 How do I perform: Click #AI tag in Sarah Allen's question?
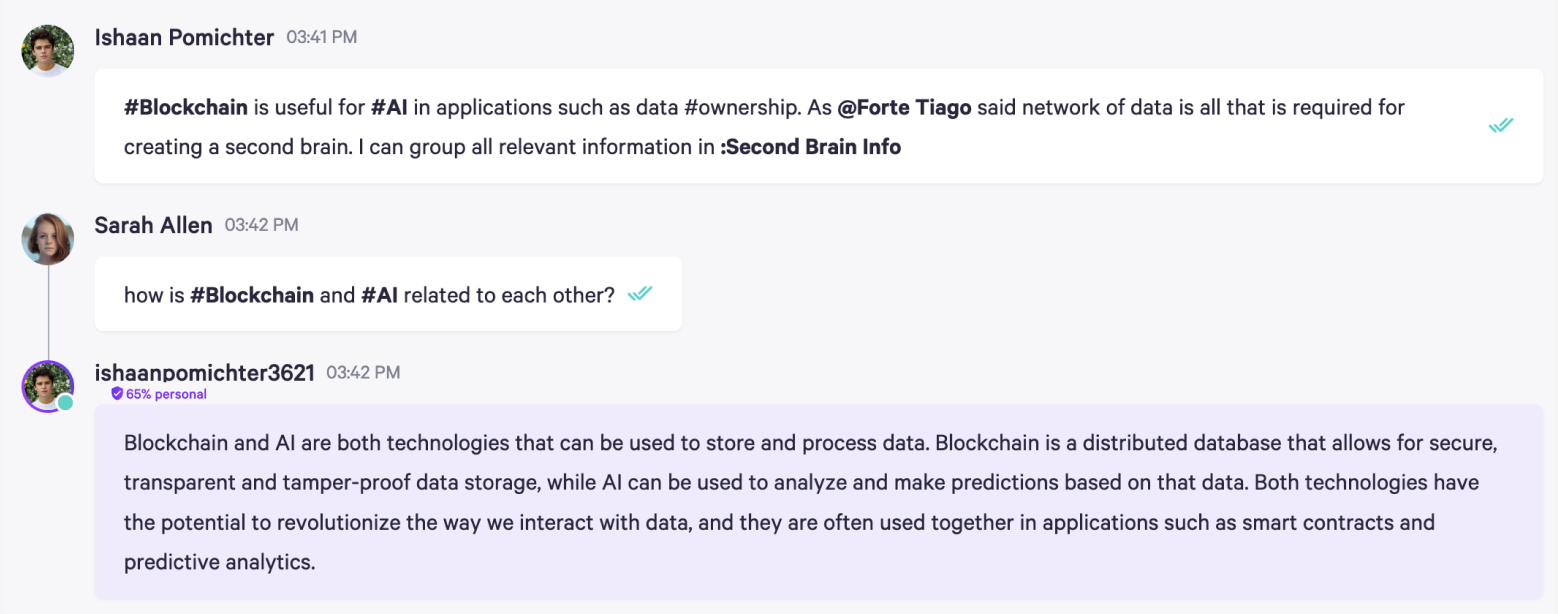[380, 295]
